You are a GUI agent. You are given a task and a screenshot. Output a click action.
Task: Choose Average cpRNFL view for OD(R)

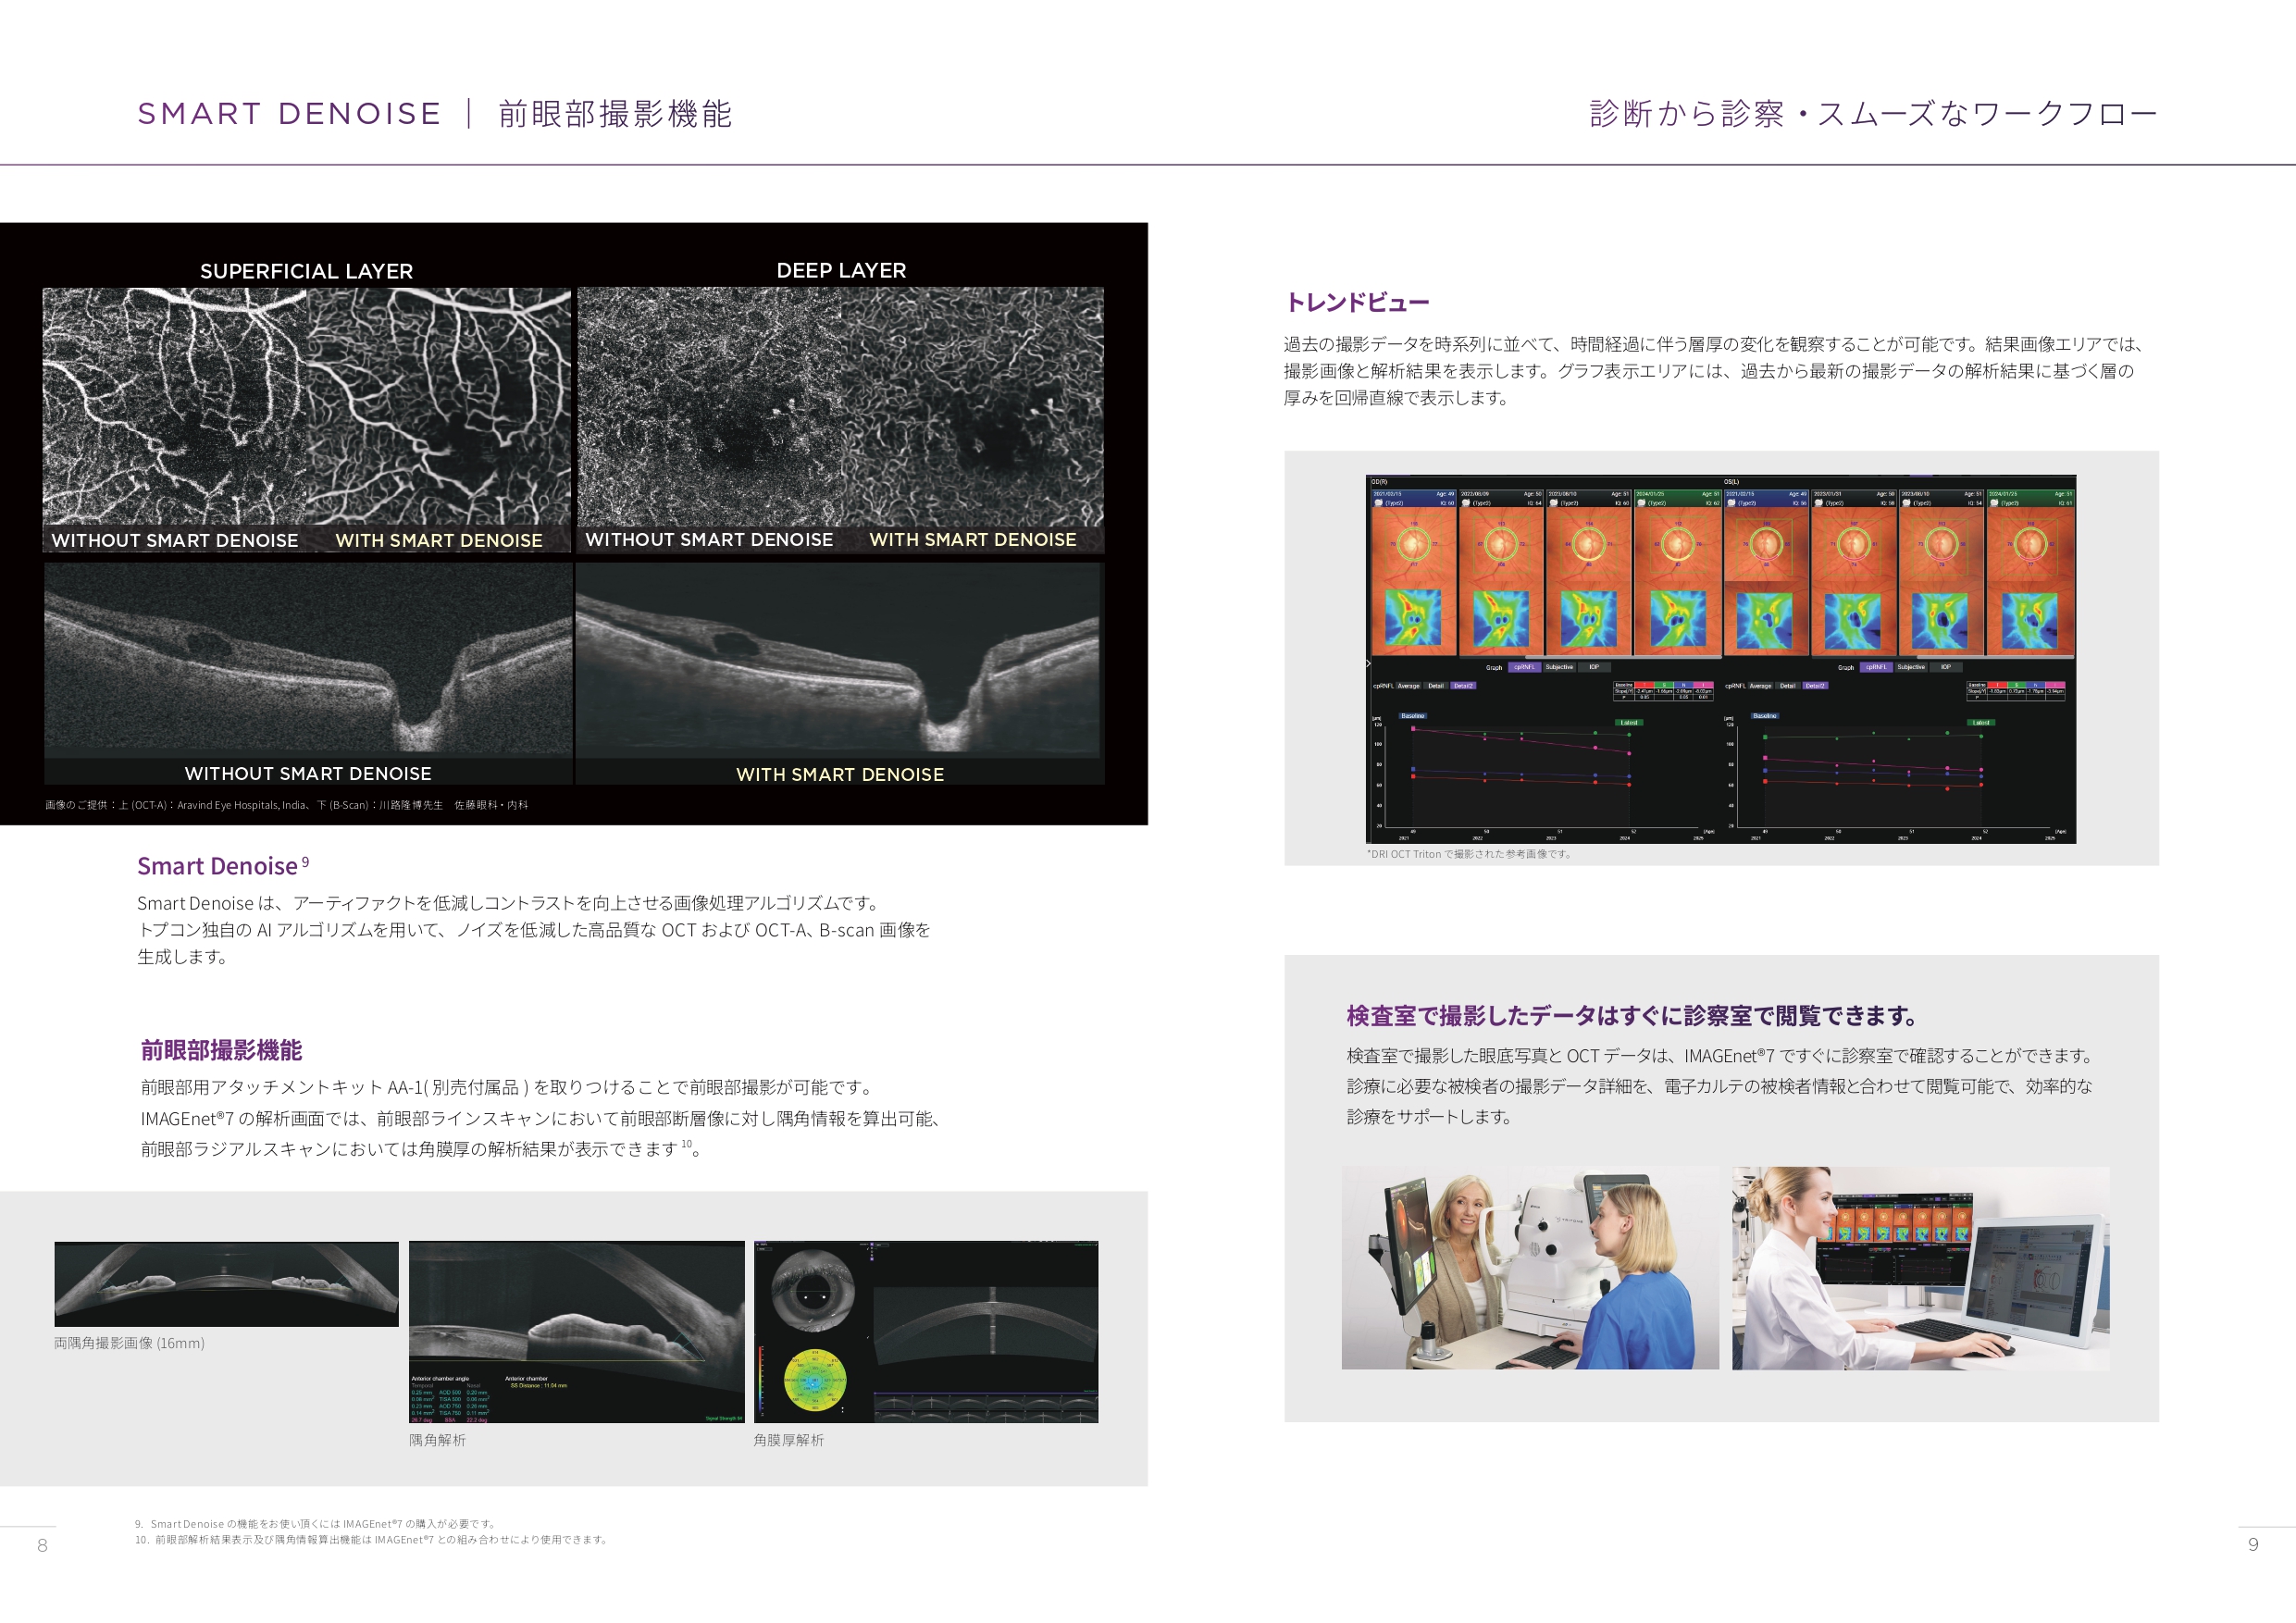tap(1408, 686)
